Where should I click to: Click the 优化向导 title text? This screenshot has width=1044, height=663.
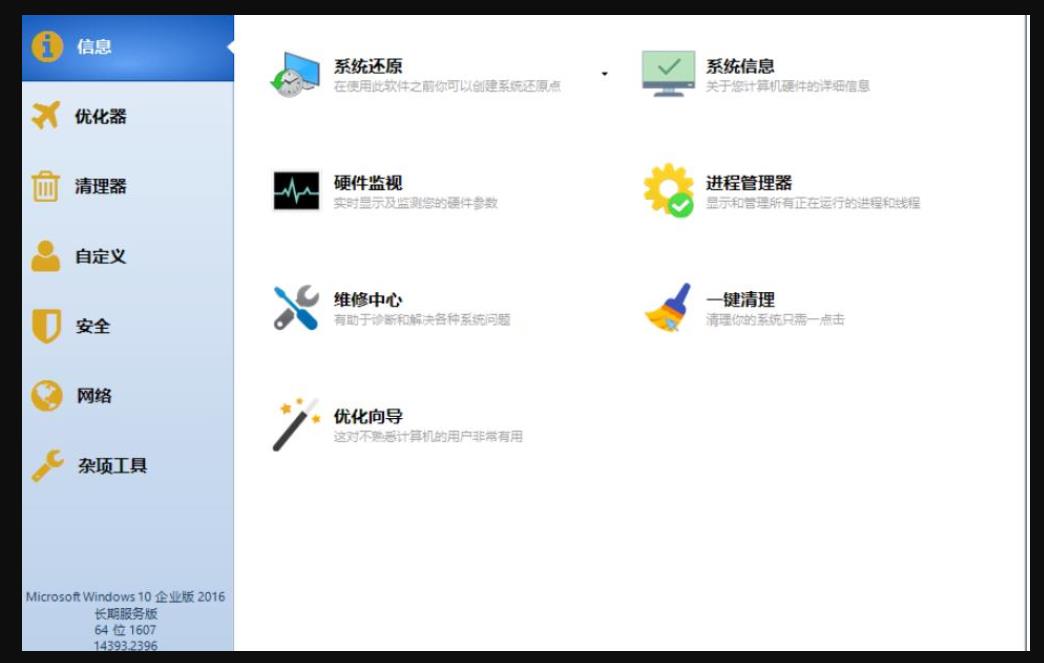(368, 416)
